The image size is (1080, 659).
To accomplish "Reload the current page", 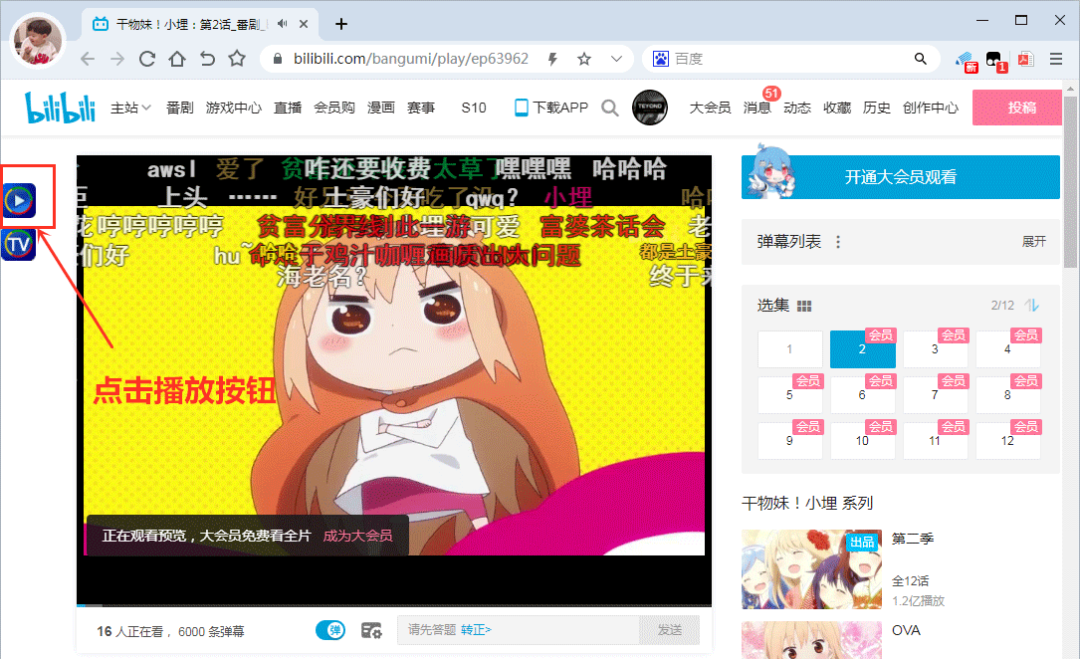I will click(x=147, y=59).
